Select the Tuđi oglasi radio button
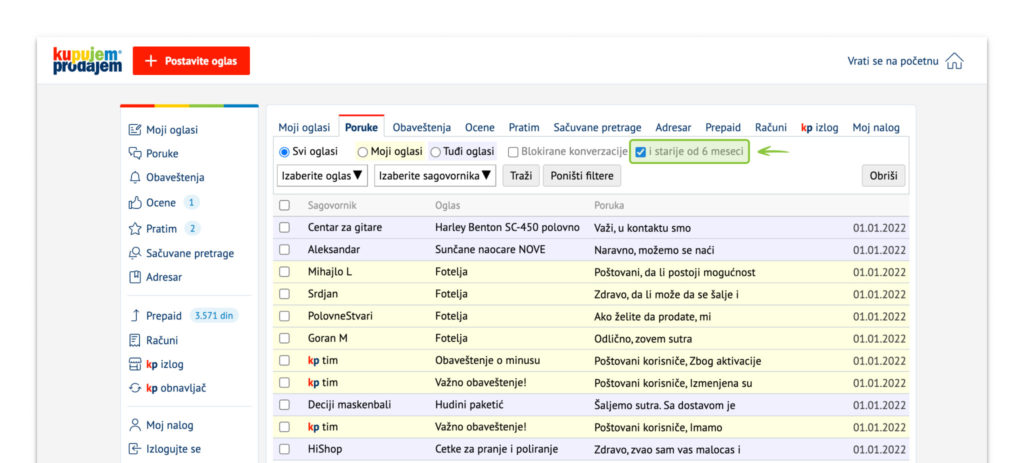Viewport: 1024px width, 463px height. pos(436,152)
